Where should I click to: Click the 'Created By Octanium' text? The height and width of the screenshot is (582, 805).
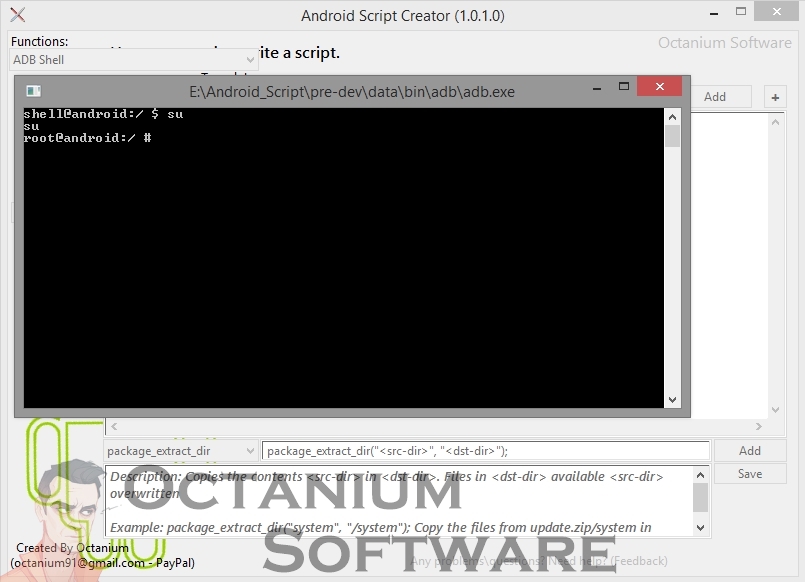(72, 548)
